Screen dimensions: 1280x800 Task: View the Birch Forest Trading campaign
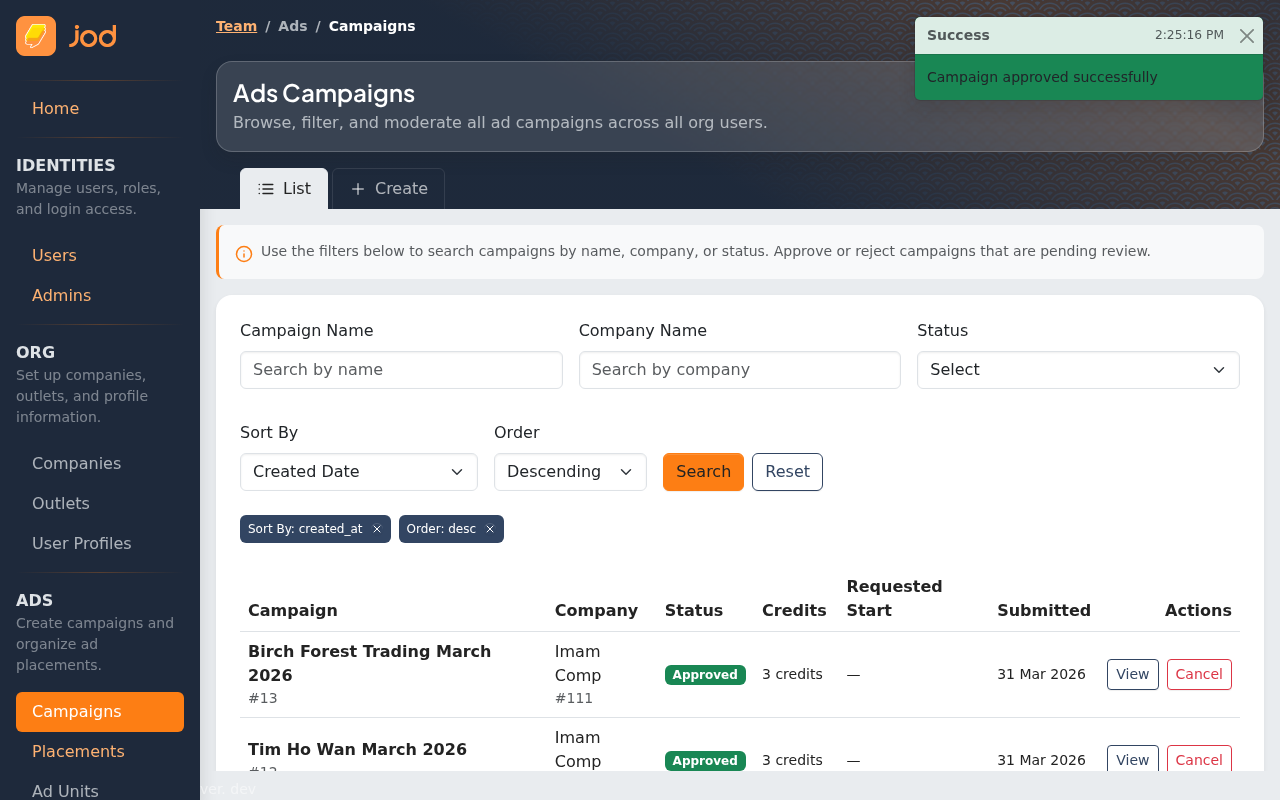coord(1132,675)
